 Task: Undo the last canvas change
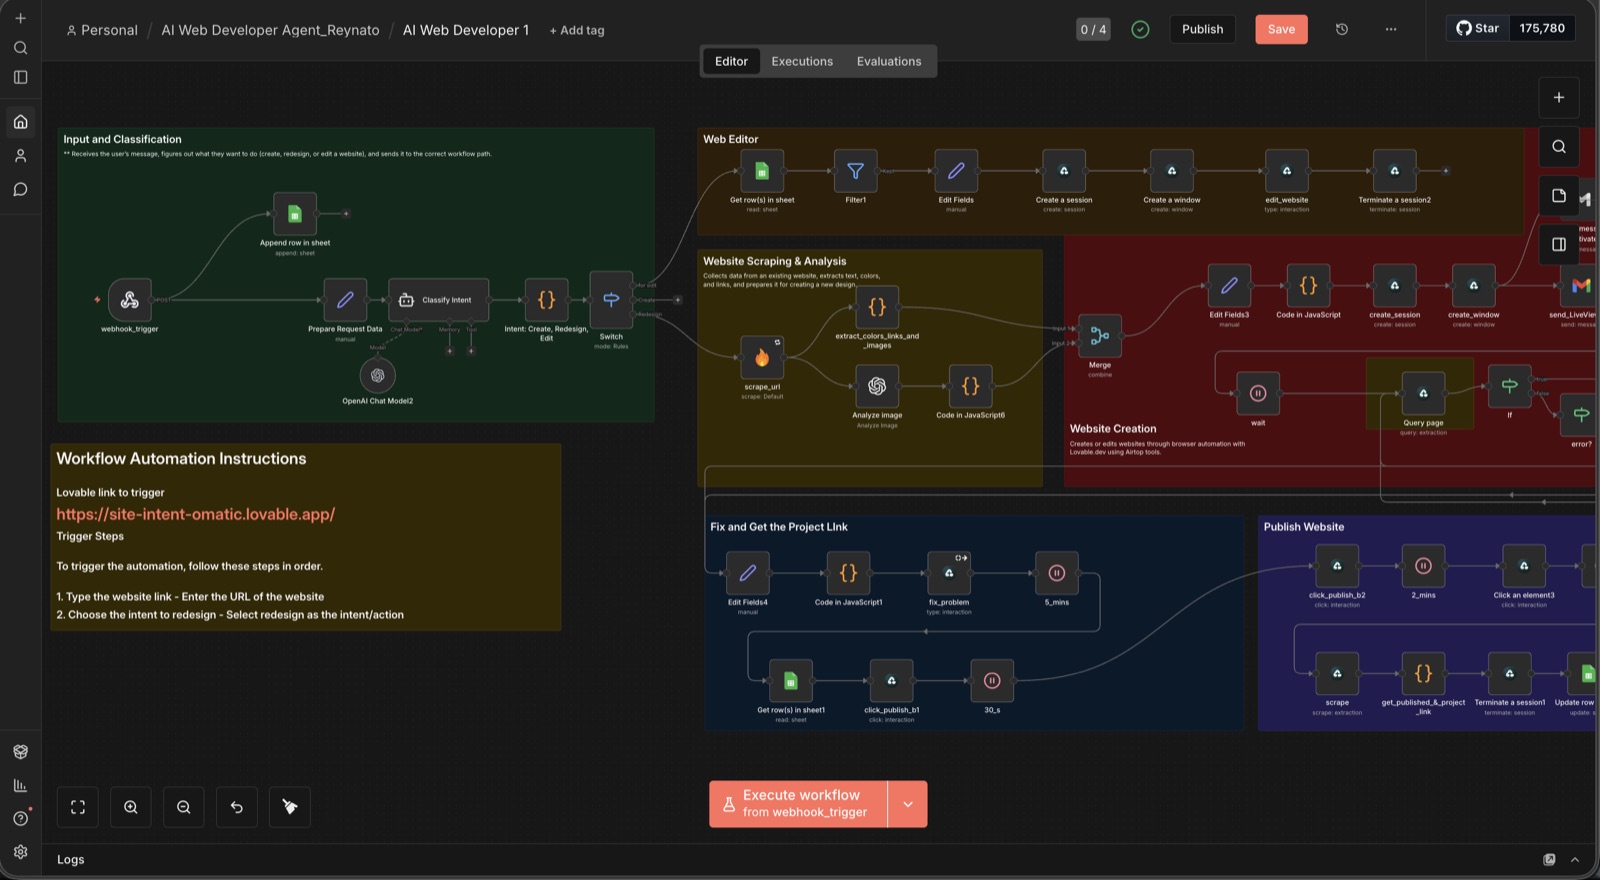coord(237,807)
